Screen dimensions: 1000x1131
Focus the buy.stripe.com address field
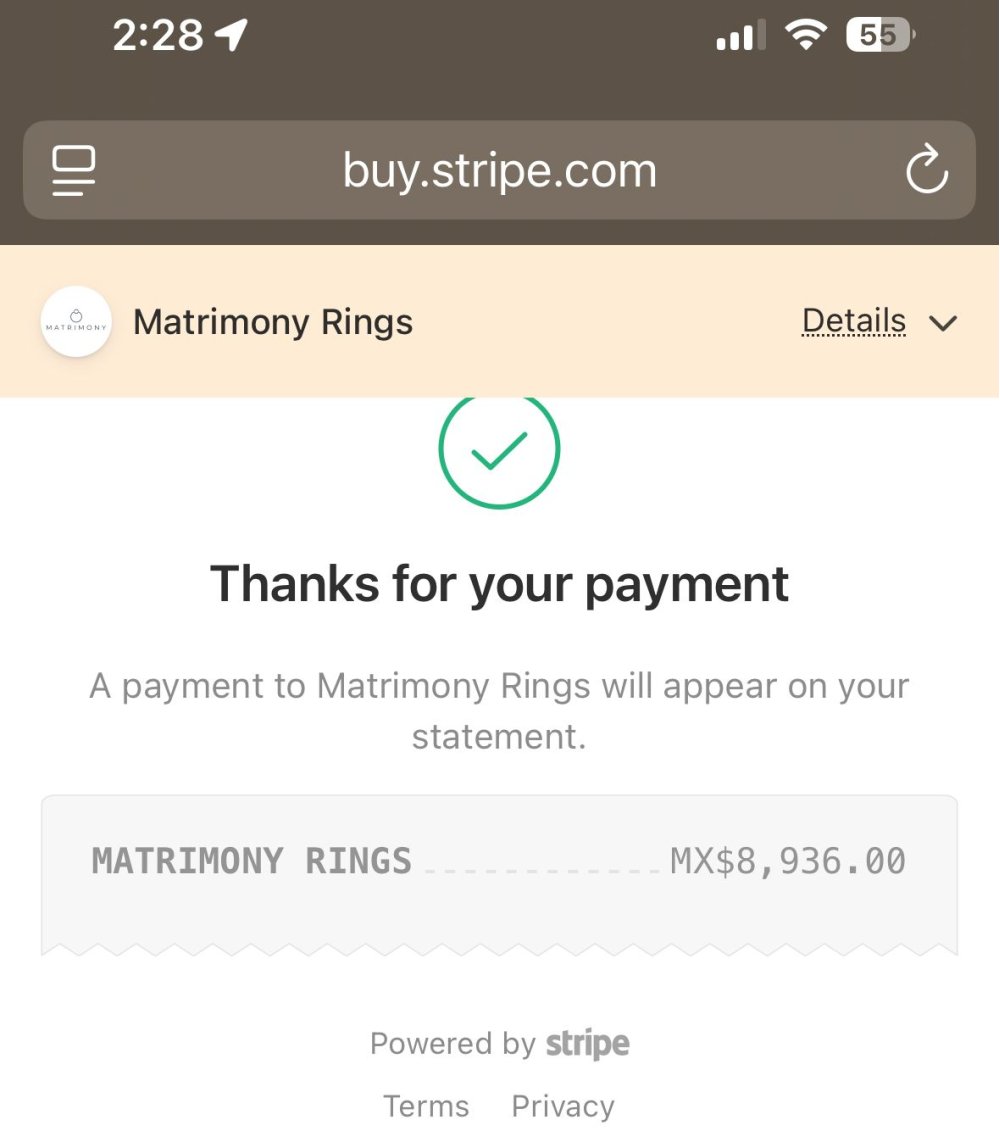click(x=499, y=171)
